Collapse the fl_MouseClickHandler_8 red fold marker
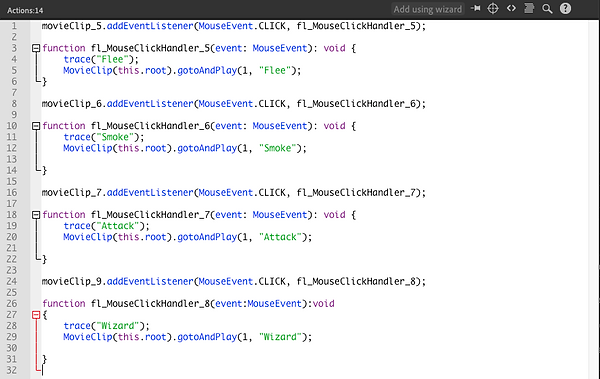Screen dimensions: 600x379 36,315
